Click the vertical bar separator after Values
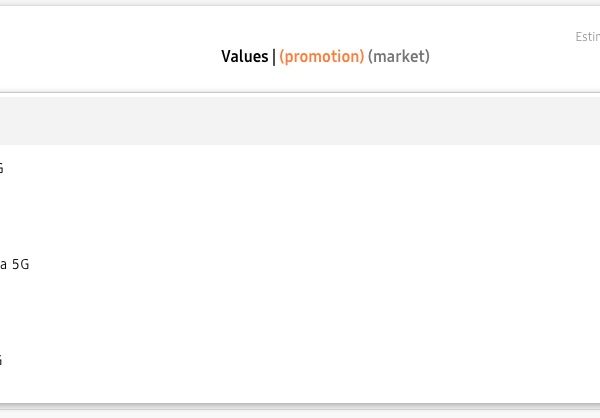The width and height of the screenshot is (600, 418). pos(274,57)
